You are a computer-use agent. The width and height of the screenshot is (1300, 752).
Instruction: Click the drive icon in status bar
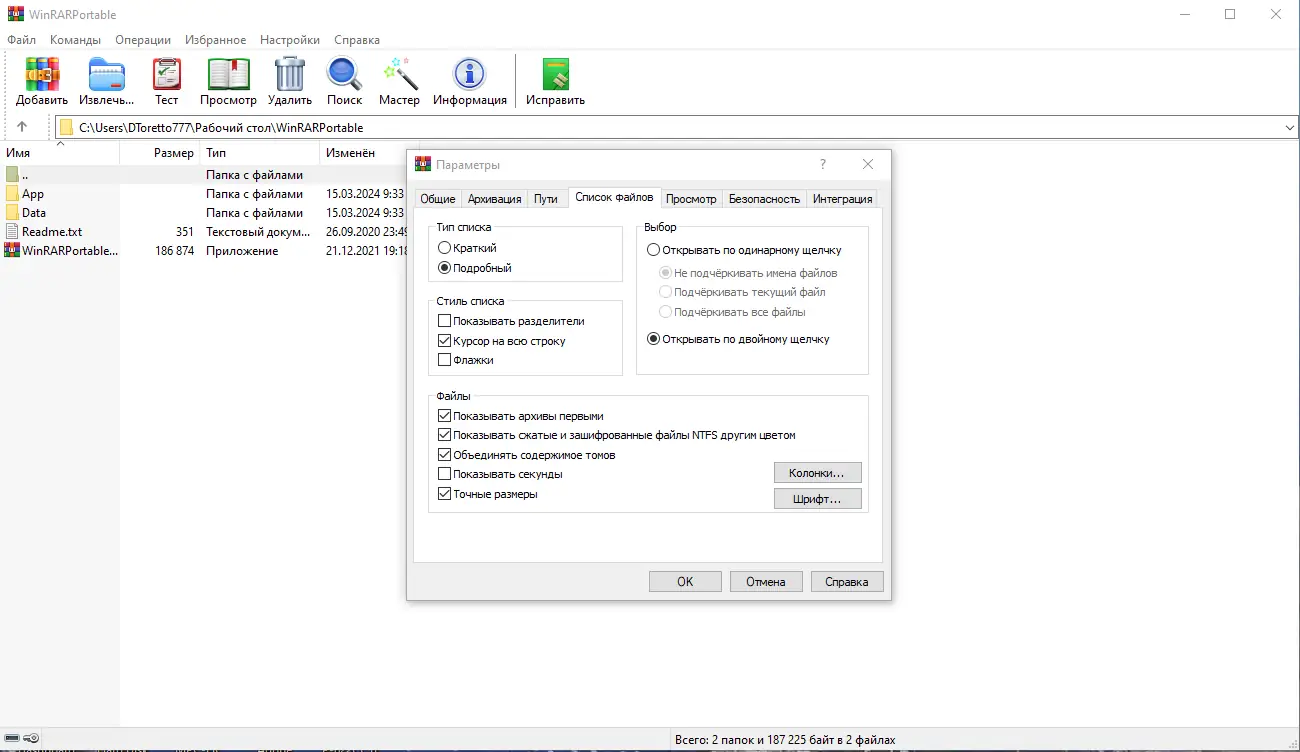11,739
